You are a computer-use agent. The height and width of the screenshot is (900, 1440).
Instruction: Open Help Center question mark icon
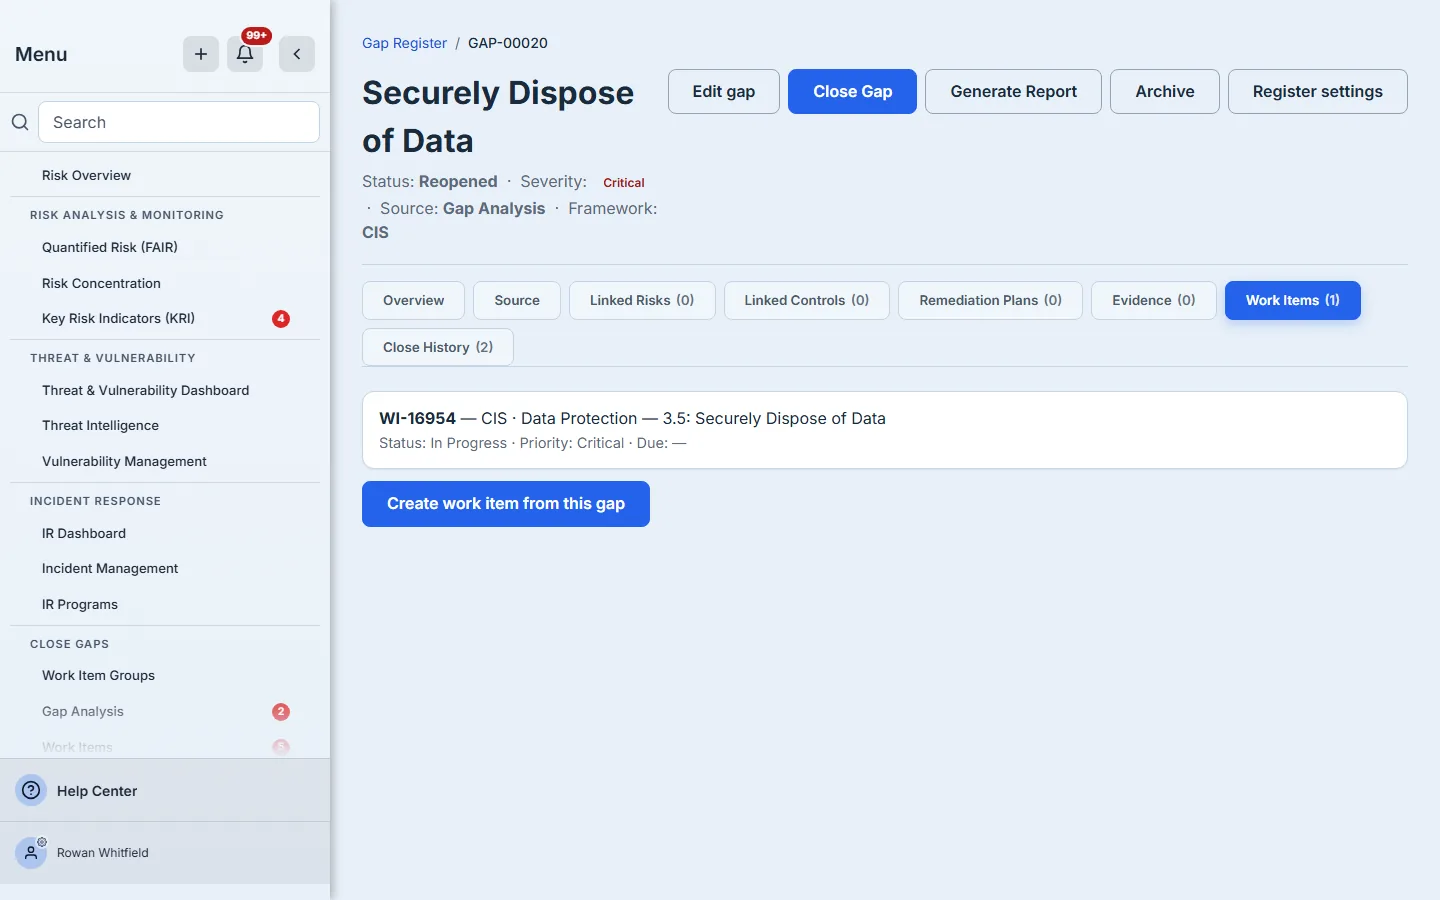click(32, 790)
